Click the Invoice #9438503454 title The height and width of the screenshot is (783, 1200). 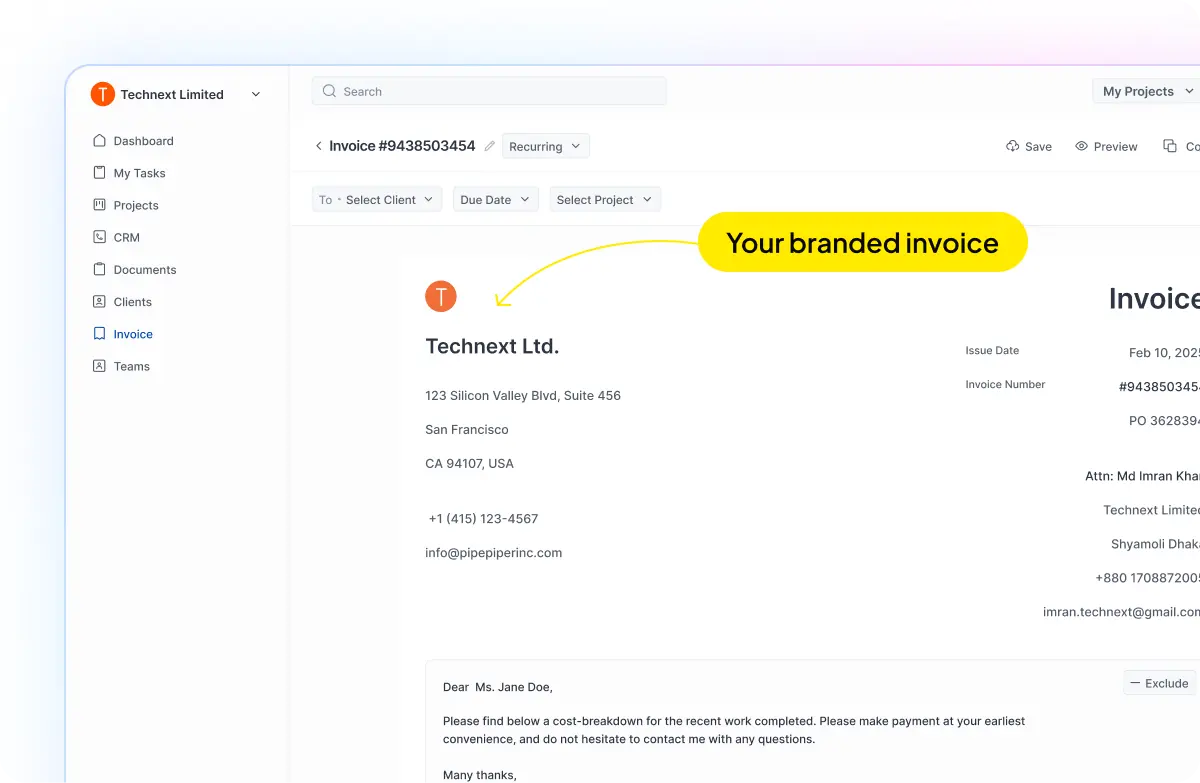coord(402,146)
